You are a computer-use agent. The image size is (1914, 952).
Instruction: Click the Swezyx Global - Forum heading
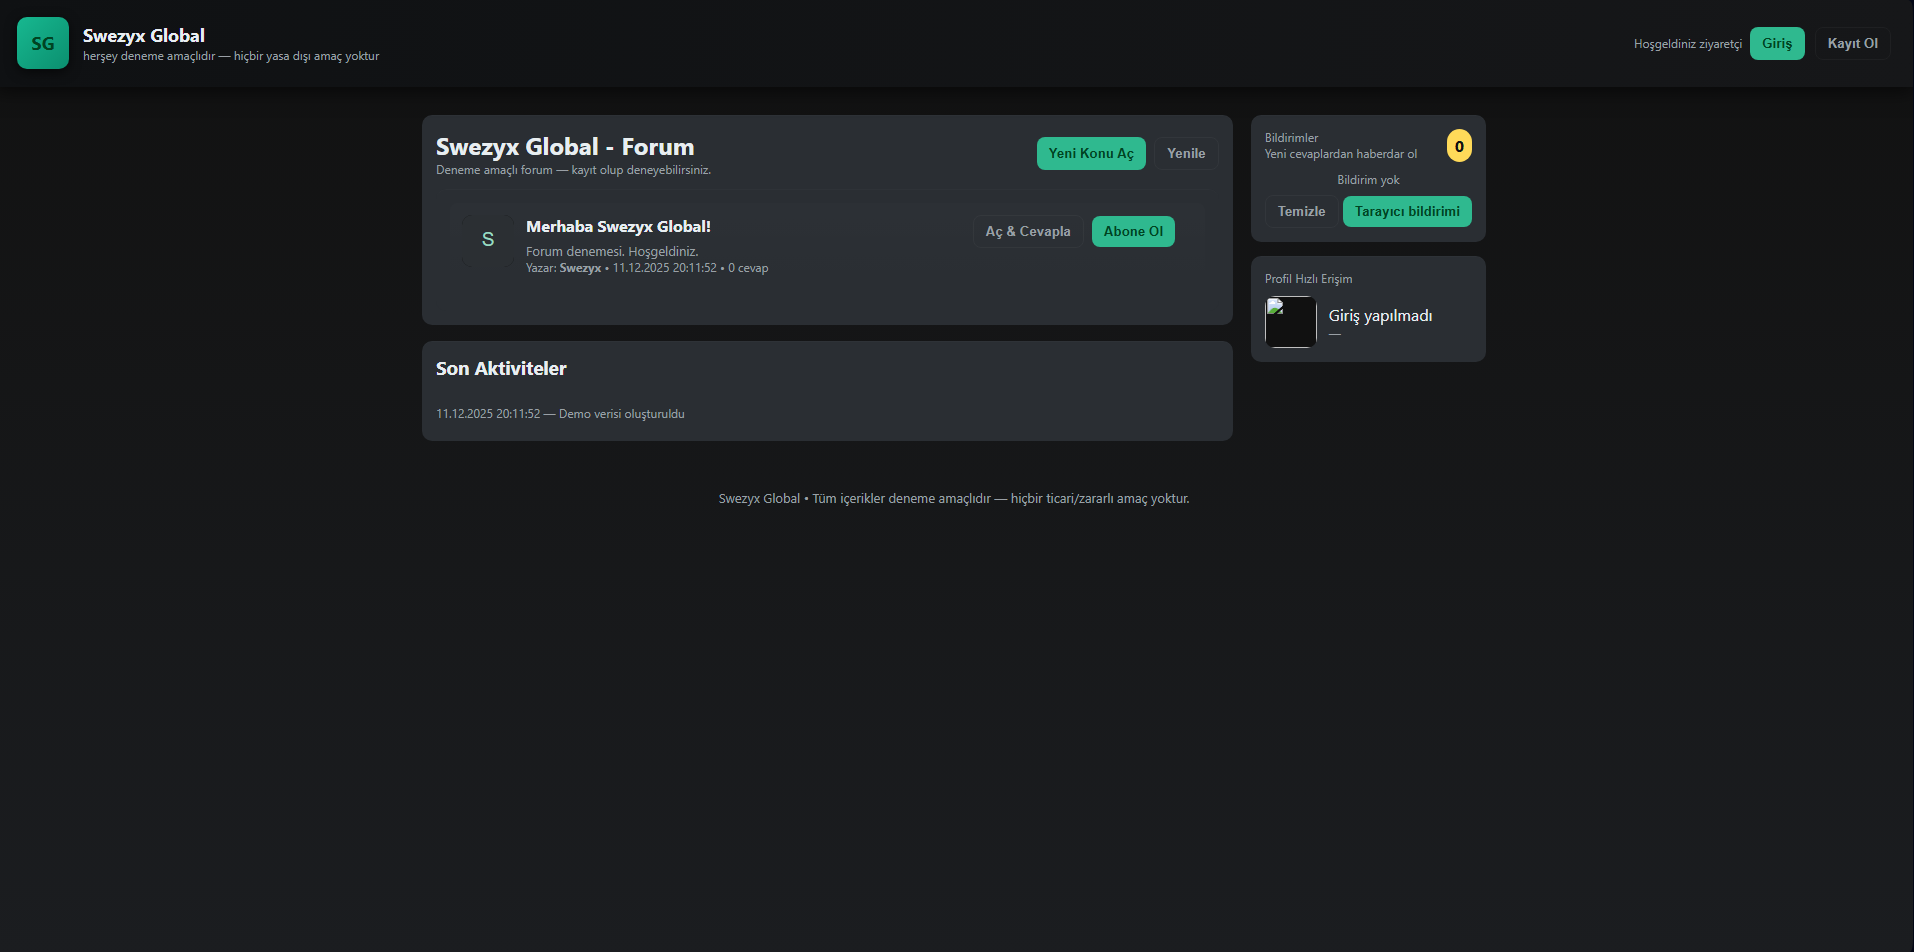(565, 147)
